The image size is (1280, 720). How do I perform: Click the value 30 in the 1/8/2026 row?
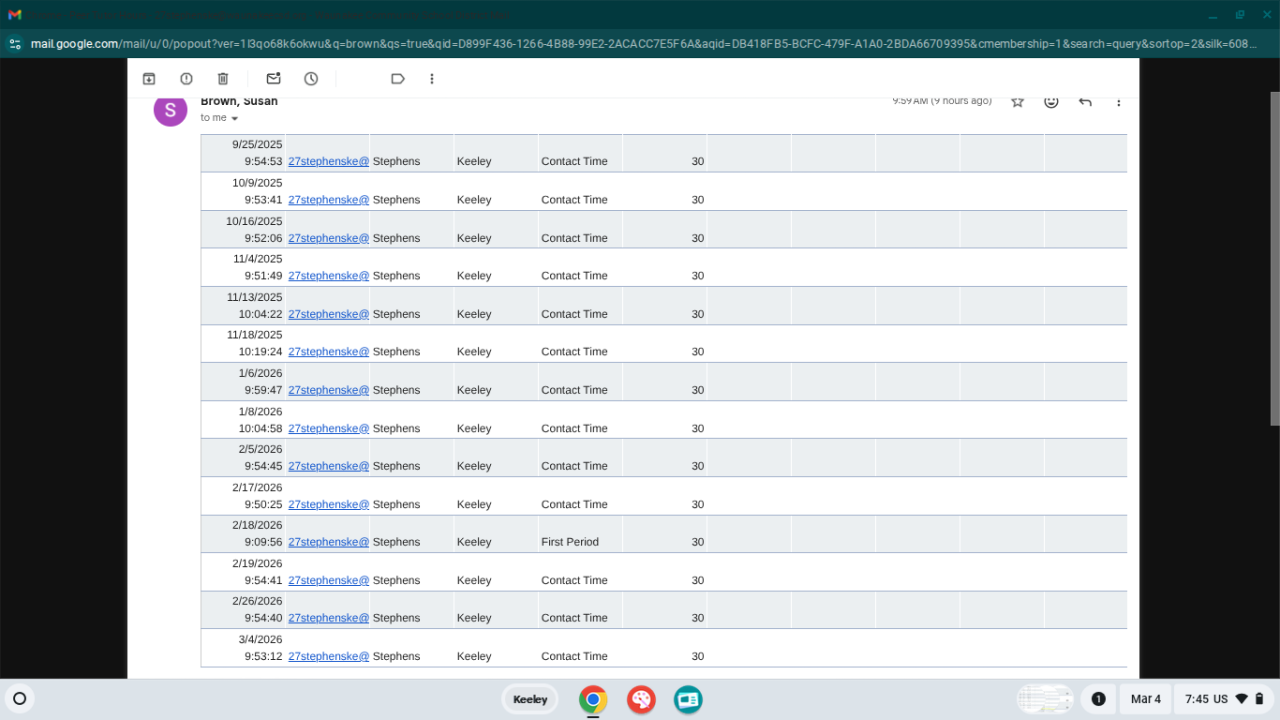[x=698, y=428]
